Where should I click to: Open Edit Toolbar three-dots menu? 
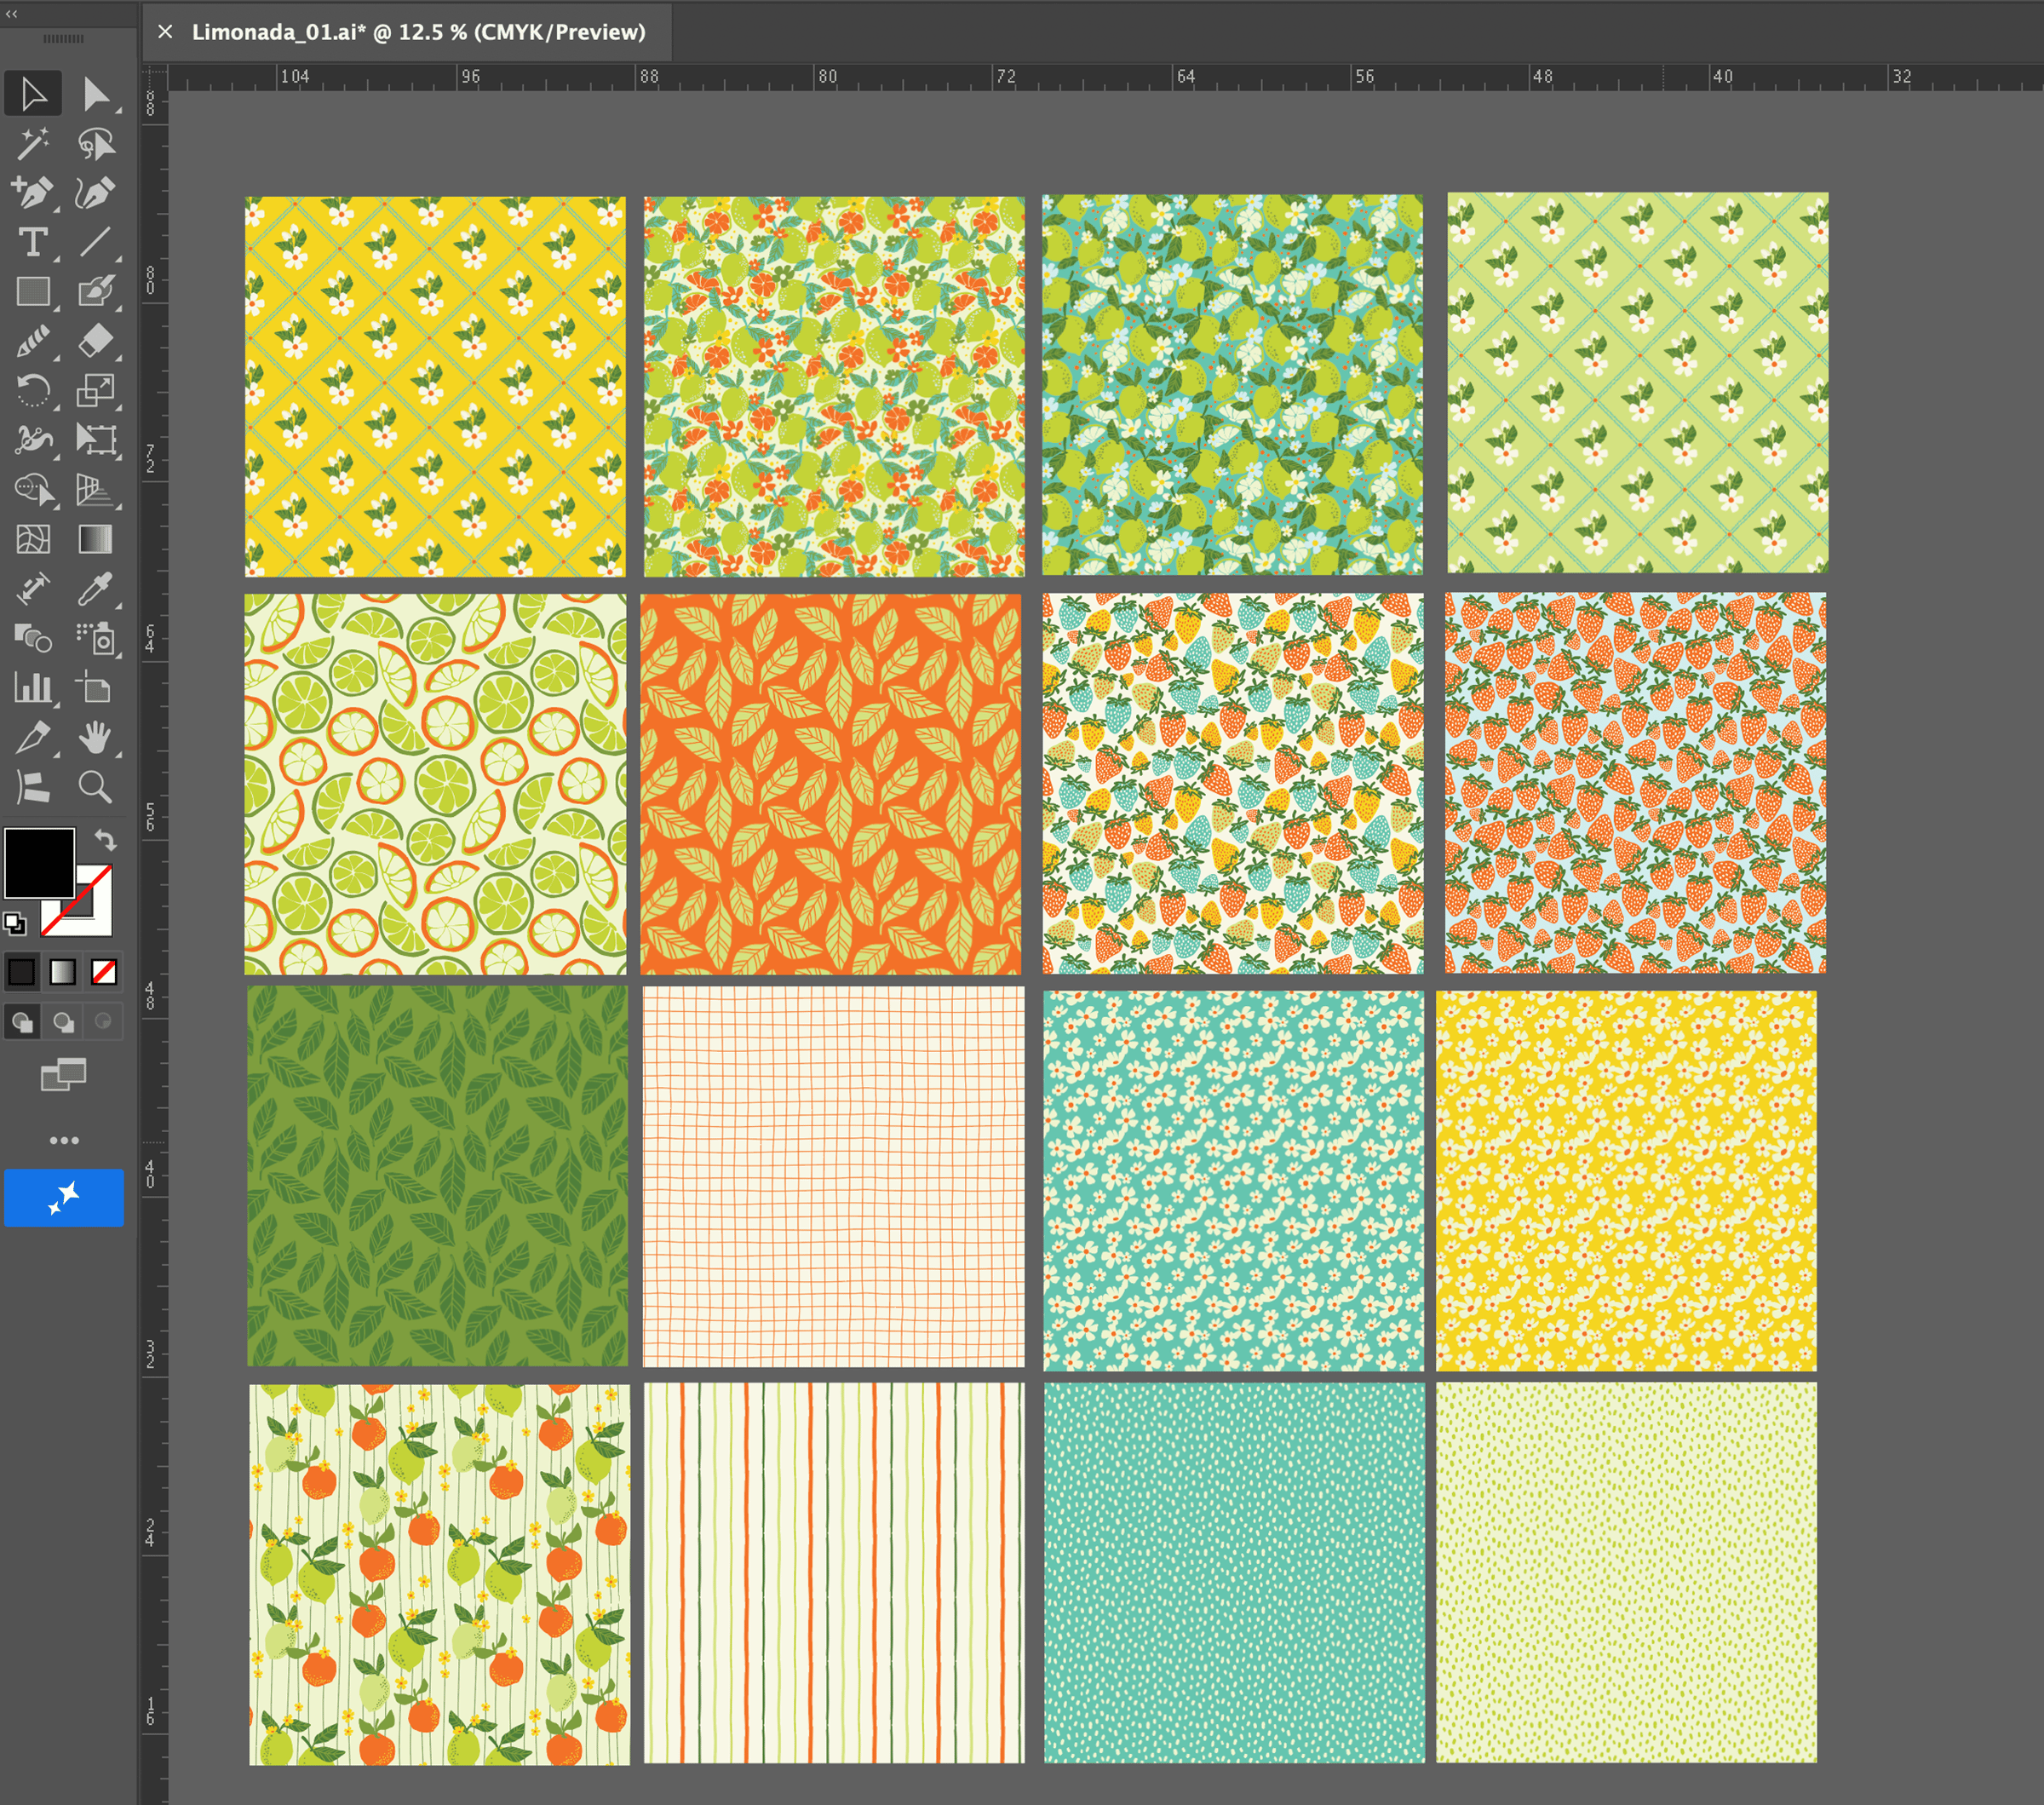(63, 1140)
